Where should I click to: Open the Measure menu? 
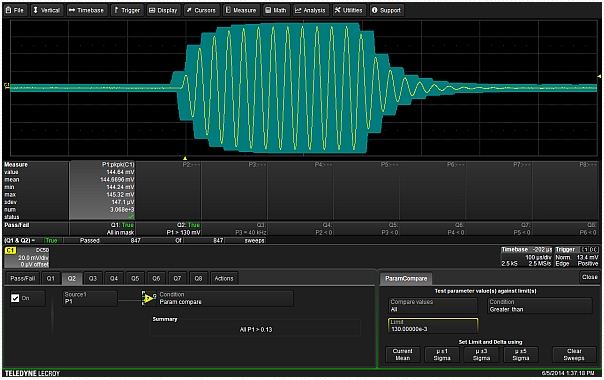tap(241, 10)
